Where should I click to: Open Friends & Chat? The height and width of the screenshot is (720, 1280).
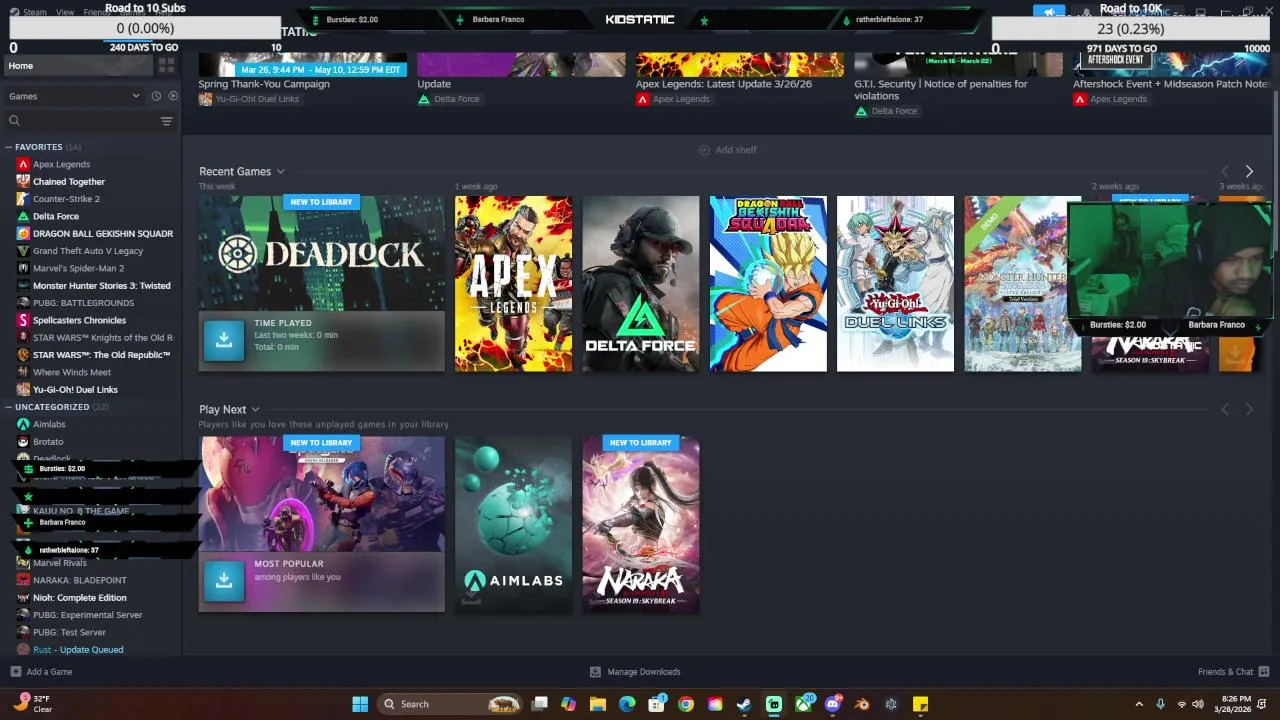point(1233,672)
